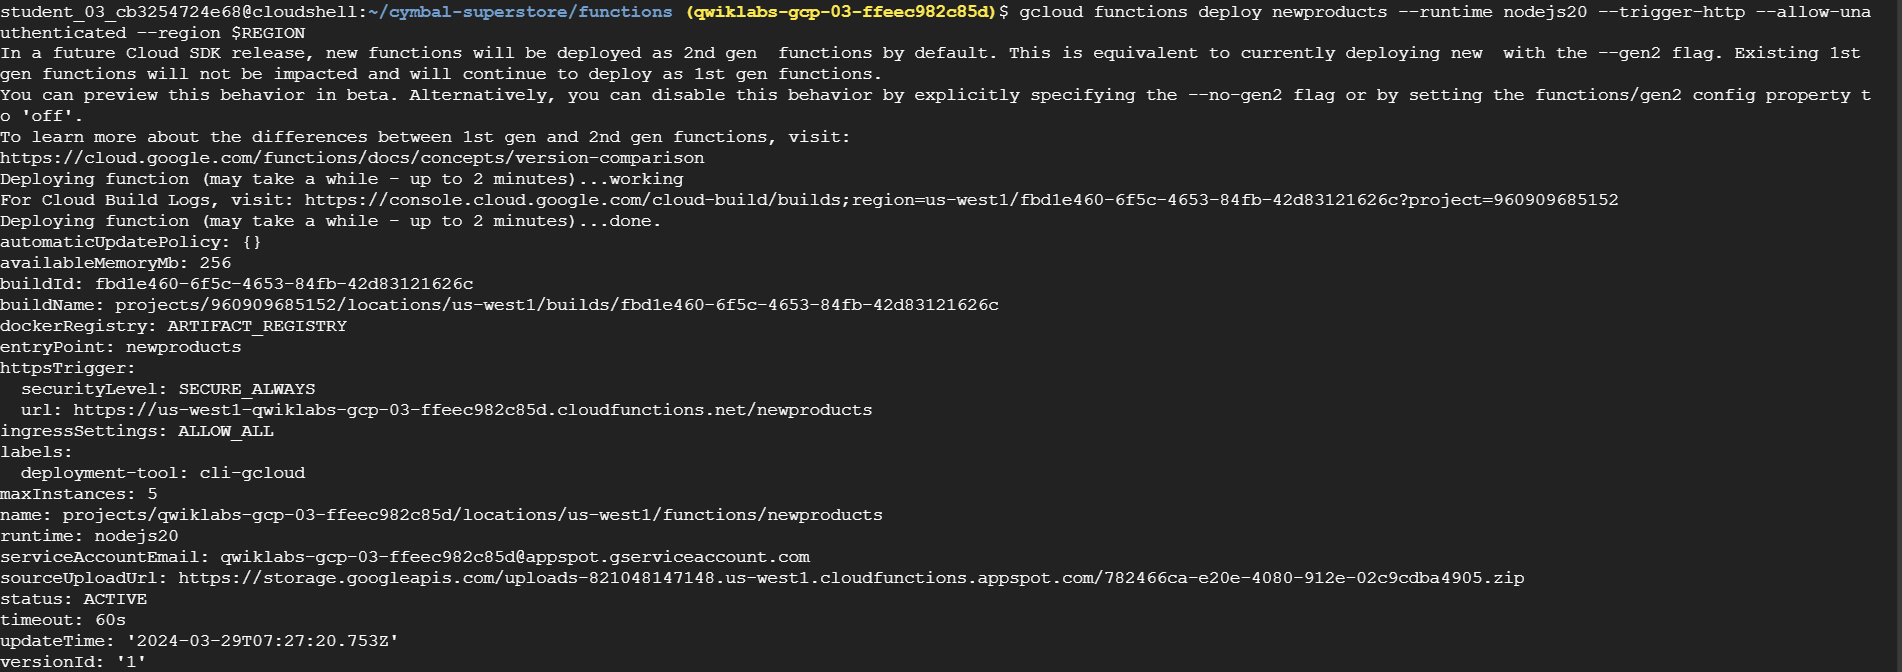Click the securityLevel: SECURE_ALWAYS line
The width and height of the screenshot is (1902, 672).
[x=168, y=389]
